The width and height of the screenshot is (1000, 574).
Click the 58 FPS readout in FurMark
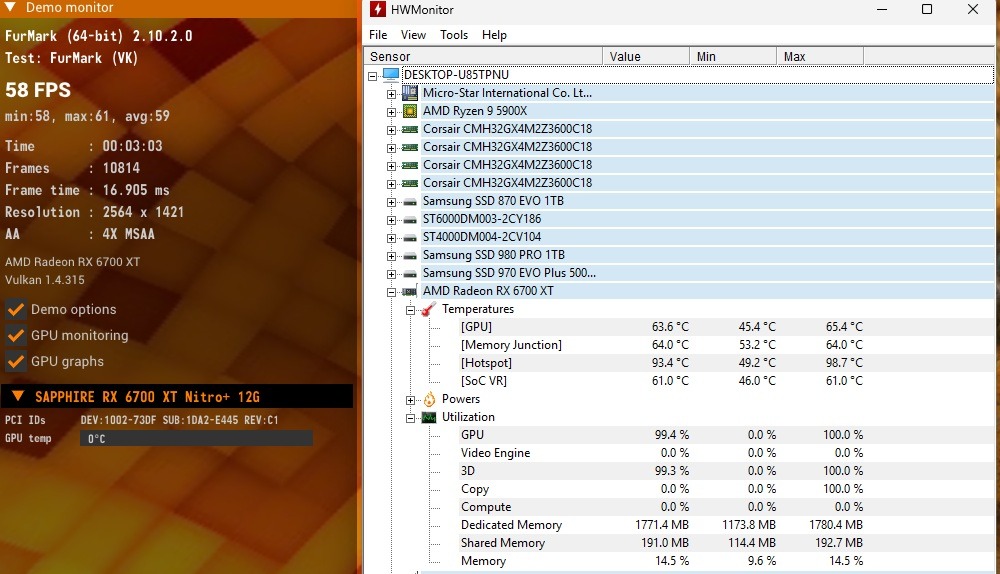point(38,90)
